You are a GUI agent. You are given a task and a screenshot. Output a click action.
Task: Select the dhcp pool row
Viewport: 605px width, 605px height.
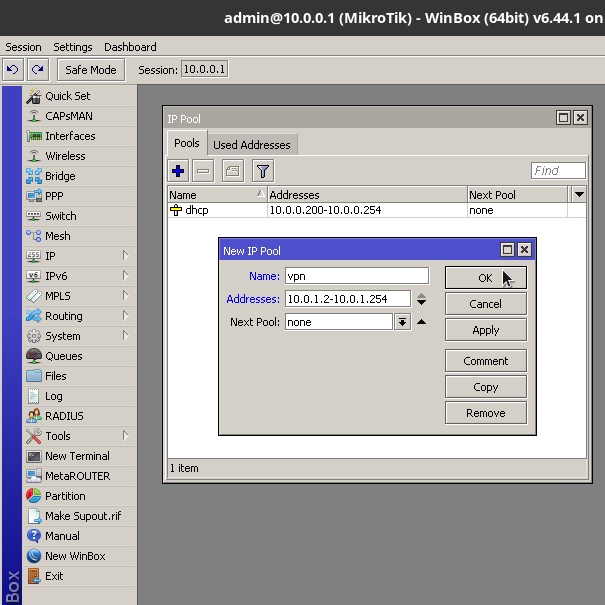click(x=377, y=210)
